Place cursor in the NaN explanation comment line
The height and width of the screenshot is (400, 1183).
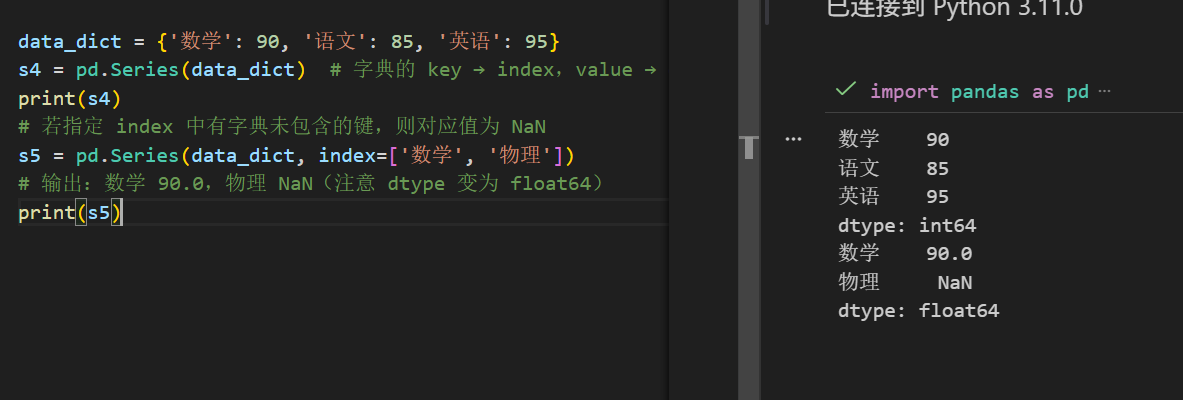(x=281, y=127)
